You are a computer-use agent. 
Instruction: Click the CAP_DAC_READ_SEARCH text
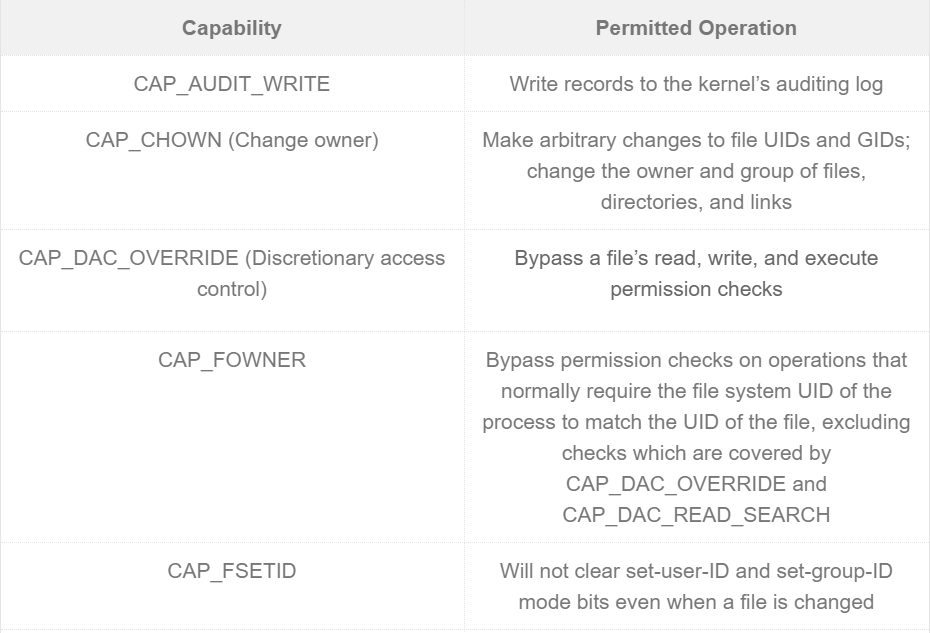[696, 515]
